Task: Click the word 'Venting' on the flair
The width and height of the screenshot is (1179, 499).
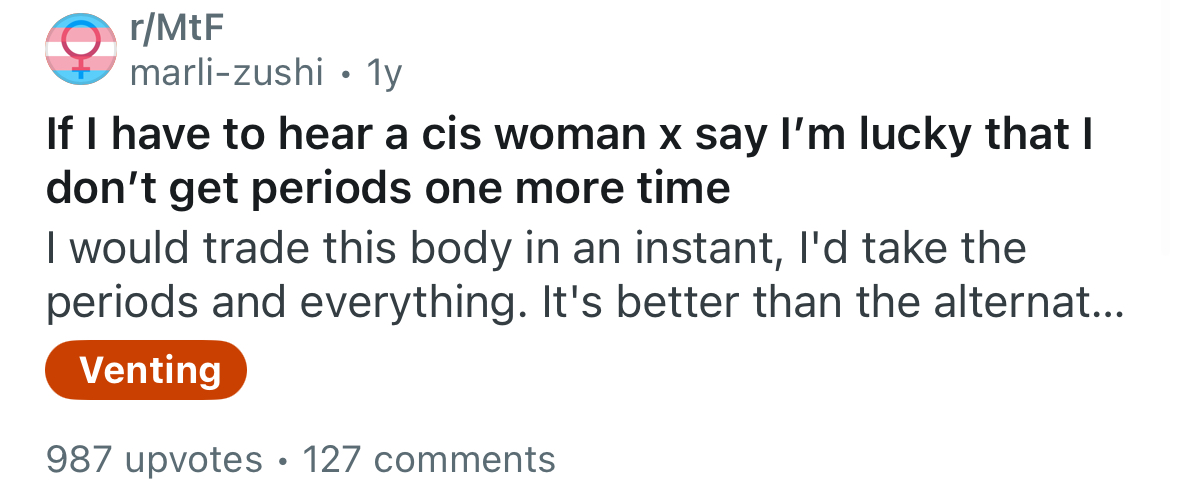Action: (x=150, y=370)
